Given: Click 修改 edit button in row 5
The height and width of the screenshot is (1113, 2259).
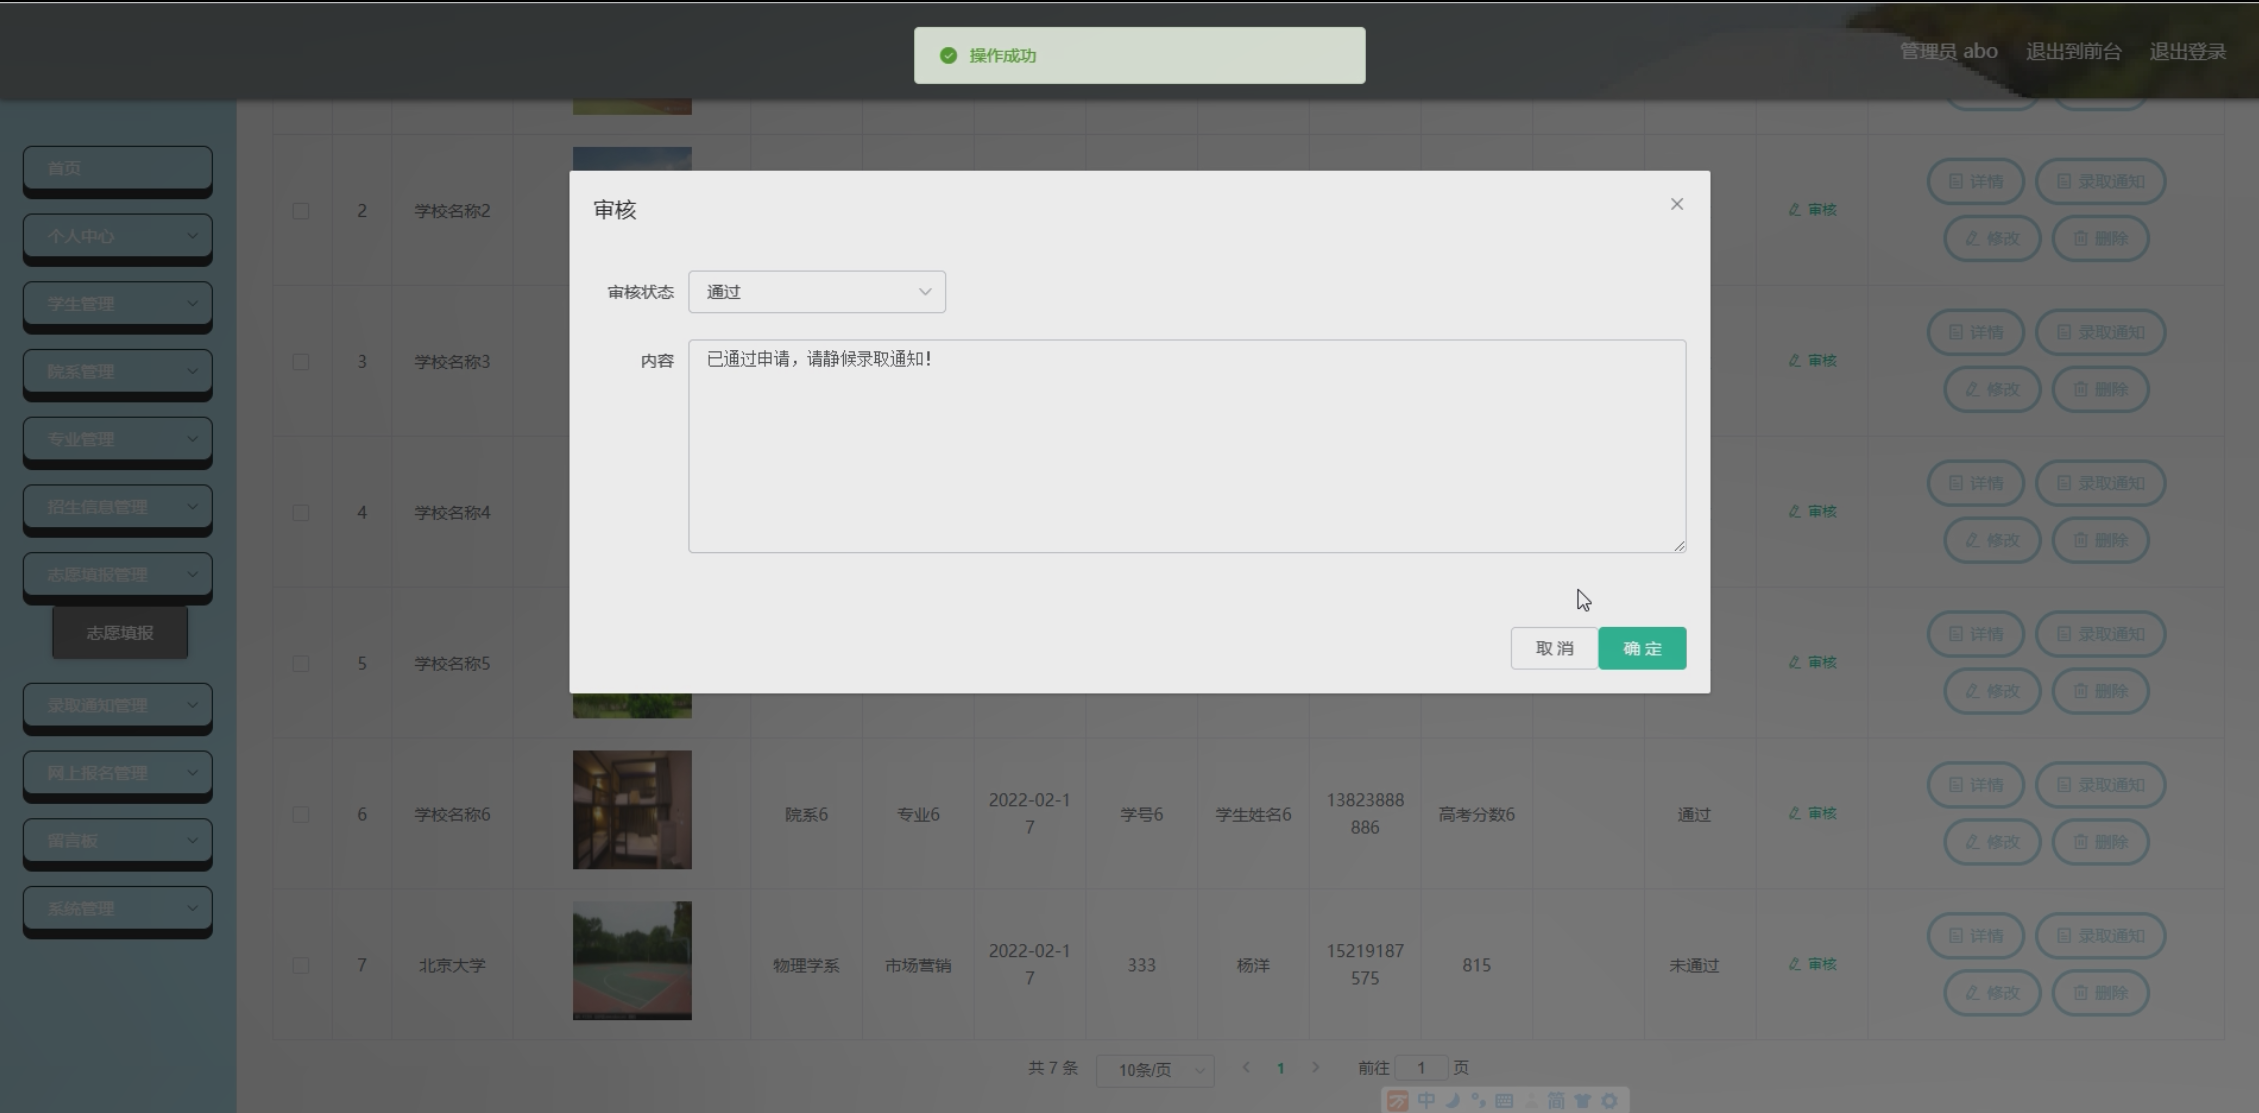Looking at the screenshot, I should 1991,691.
